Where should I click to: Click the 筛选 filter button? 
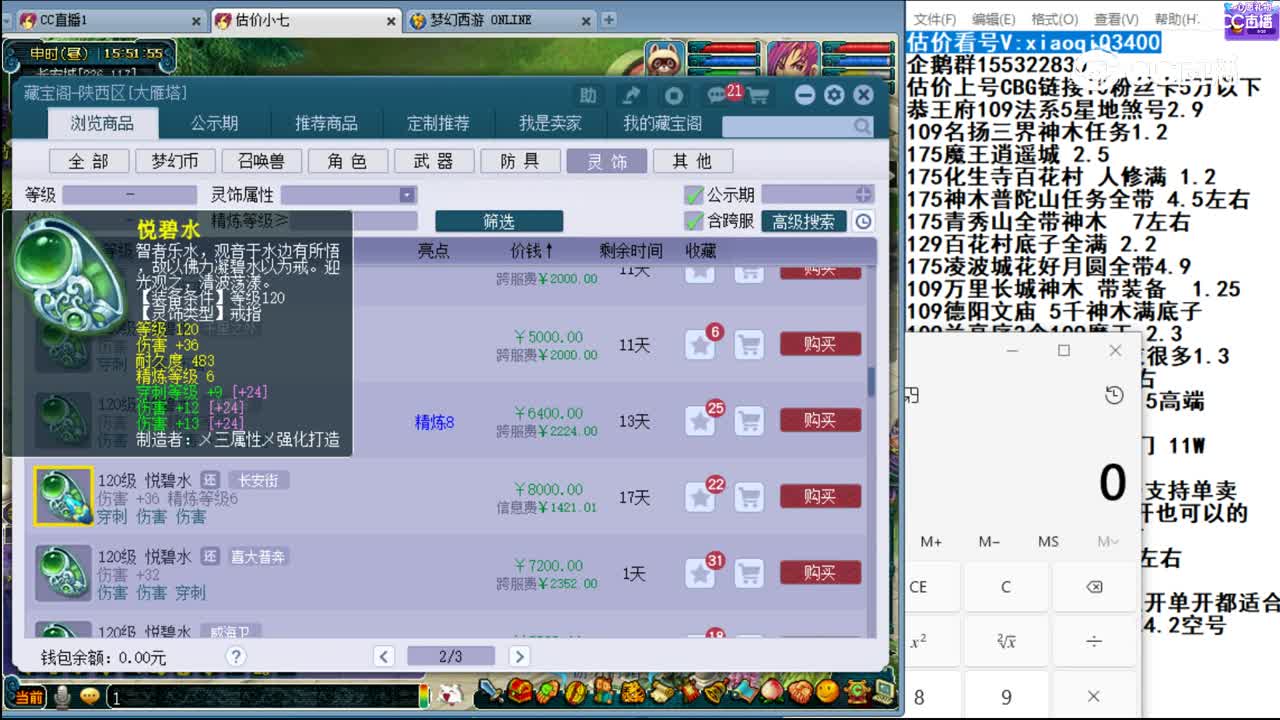pos(499,221)
